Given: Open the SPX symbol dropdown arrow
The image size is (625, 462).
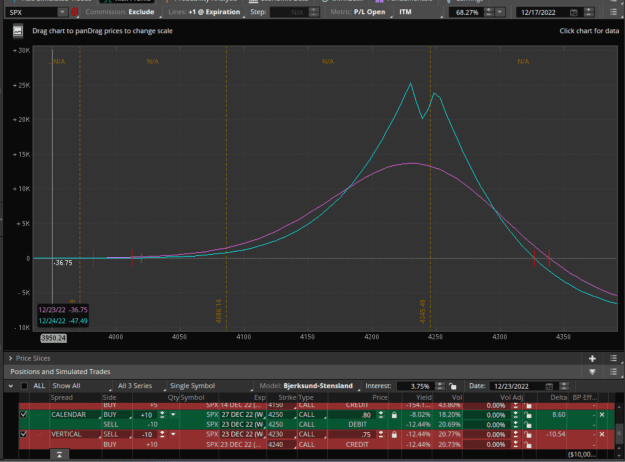Looking at the screenshot, I should [62, 12].
